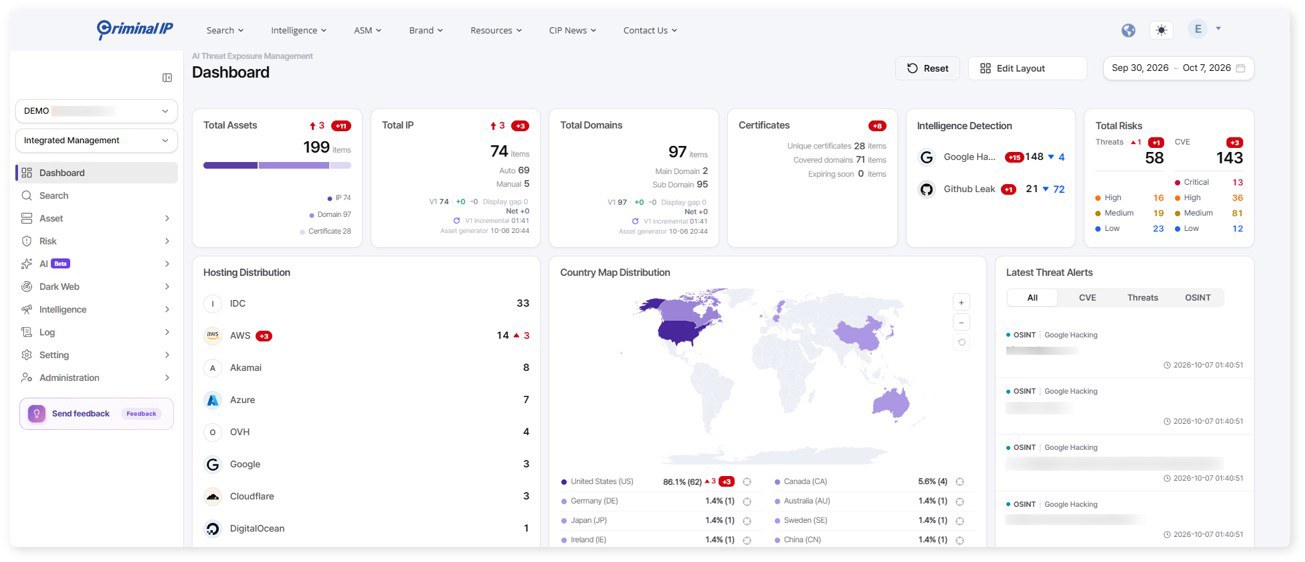This screenshot has height=562, width=1305.
Task: Open the Intelligence top menu
Action: 298,30
